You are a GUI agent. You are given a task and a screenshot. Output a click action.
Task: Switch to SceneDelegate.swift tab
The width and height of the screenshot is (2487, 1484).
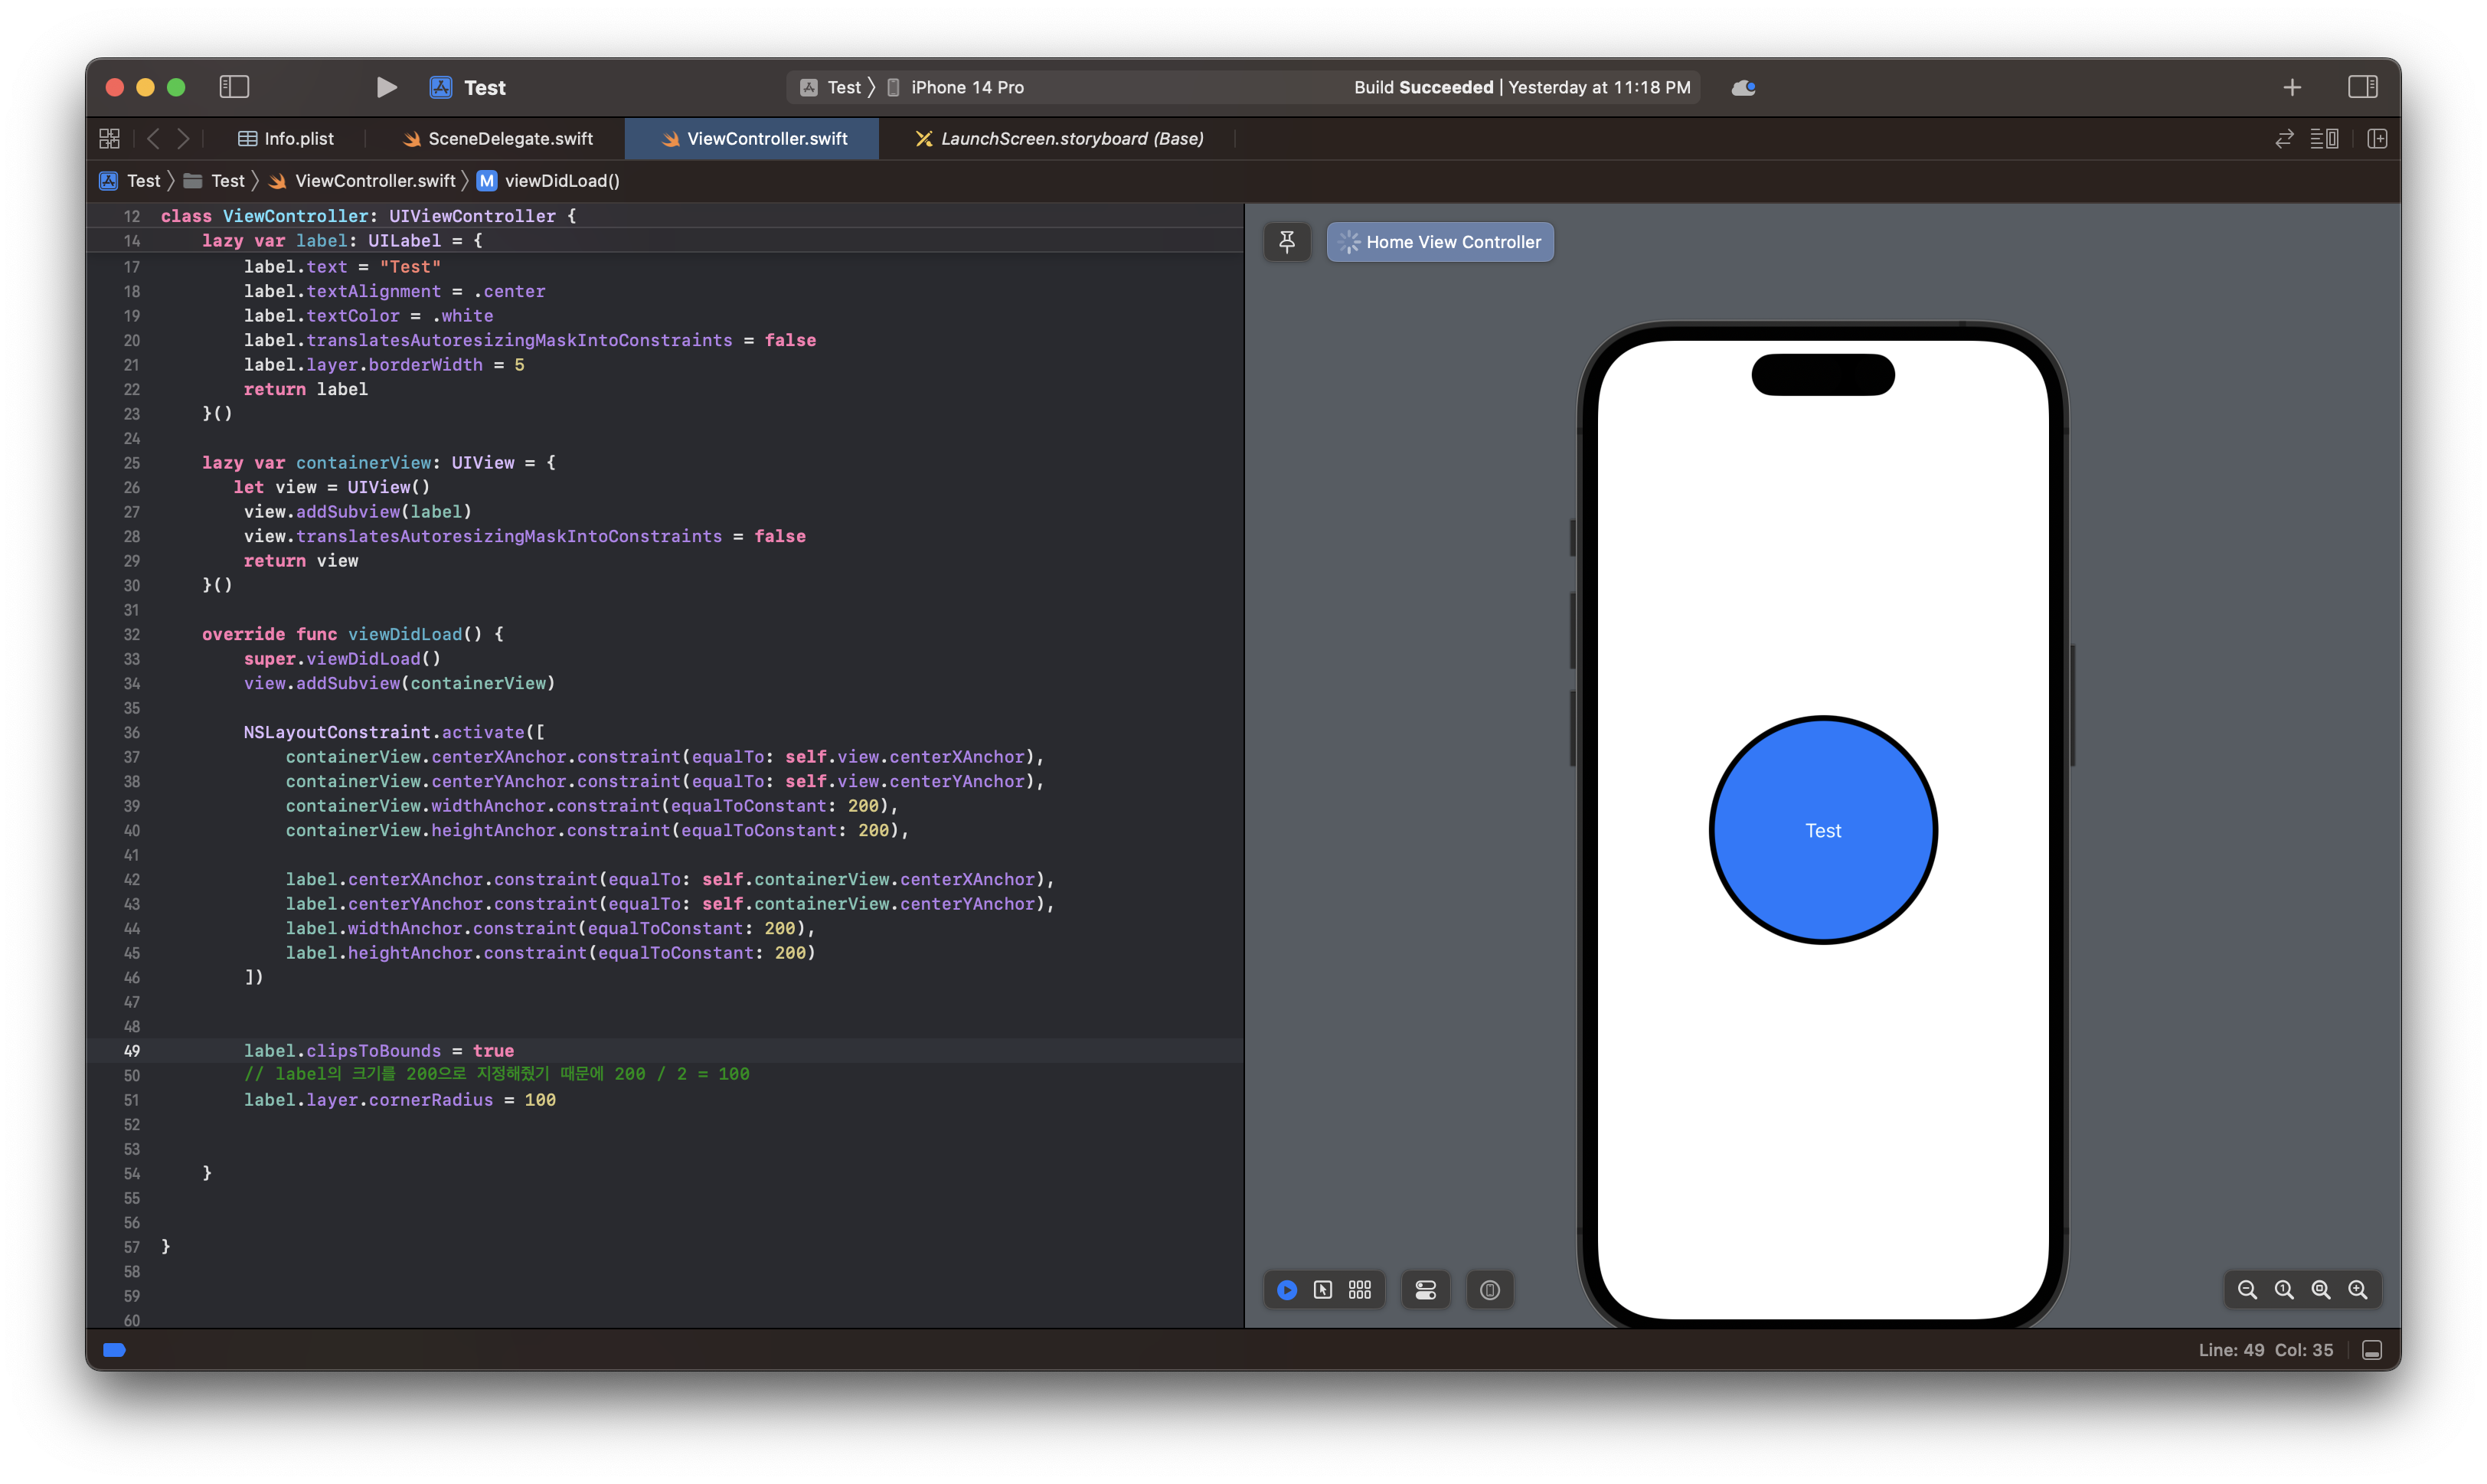click(509, 139)
